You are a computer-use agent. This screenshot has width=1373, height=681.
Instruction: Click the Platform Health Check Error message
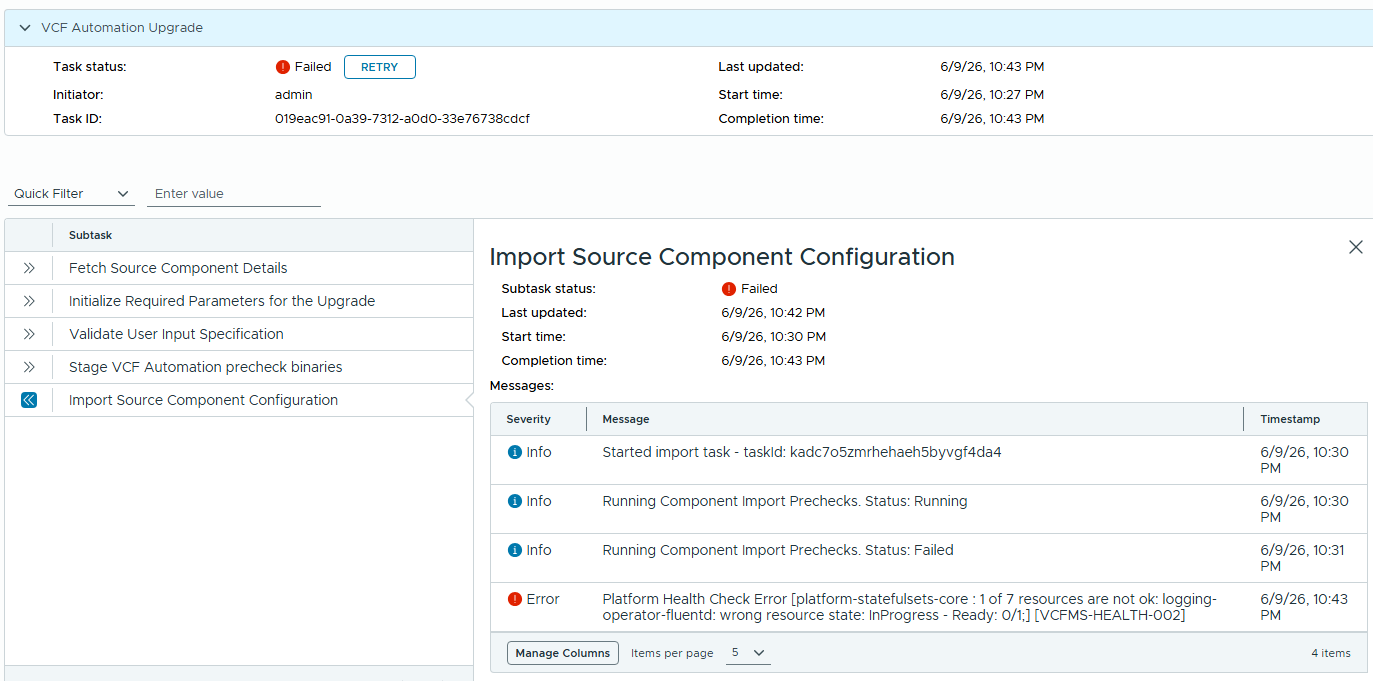pos(909,607)
